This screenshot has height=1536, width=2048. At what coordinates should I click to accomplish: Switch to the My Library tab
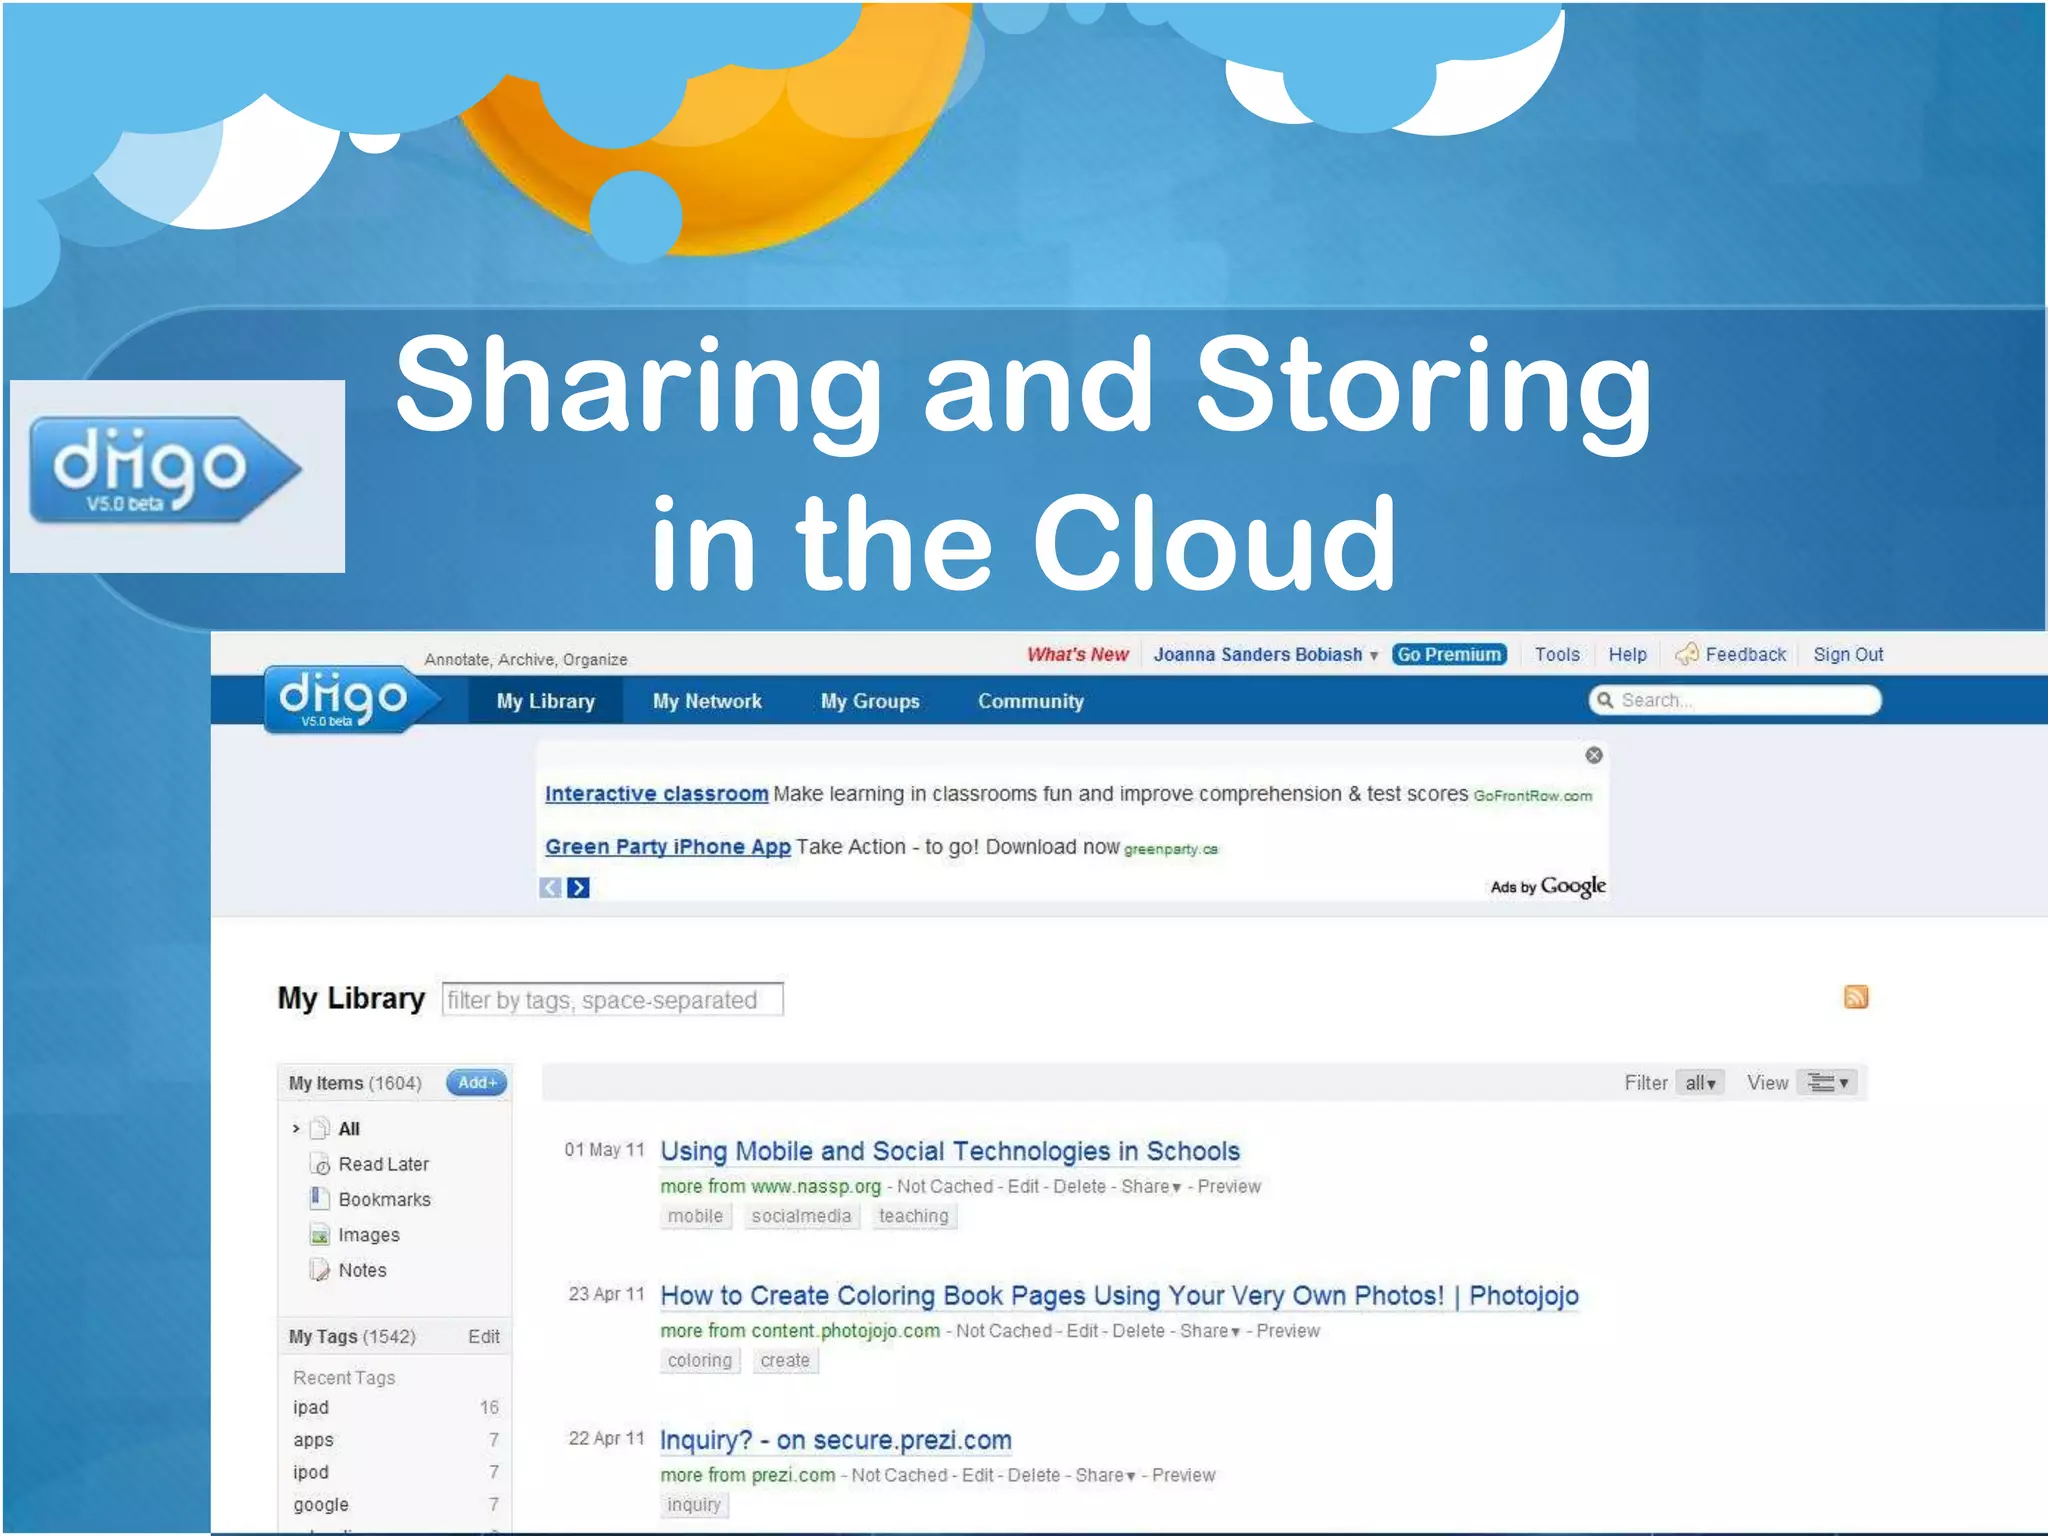546,701
